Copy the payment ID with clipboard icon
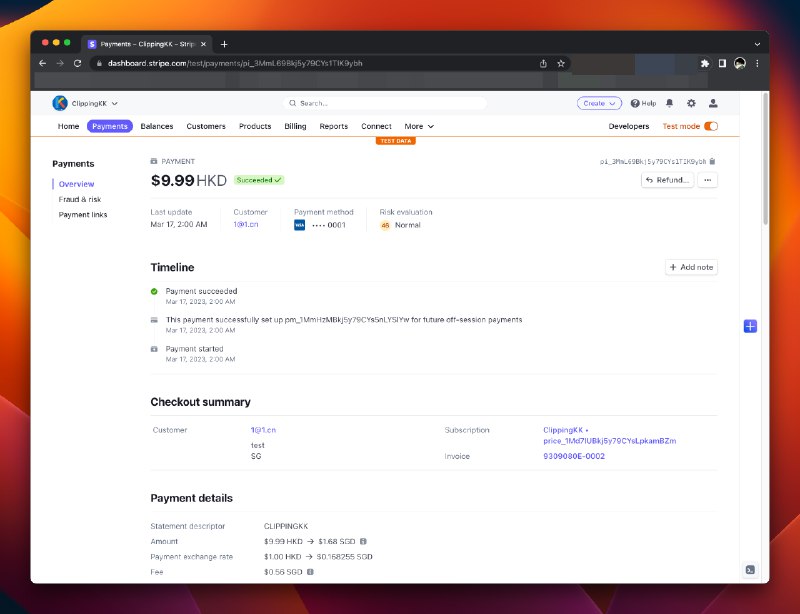Screen dimensions: 800x614 [712, 161]
